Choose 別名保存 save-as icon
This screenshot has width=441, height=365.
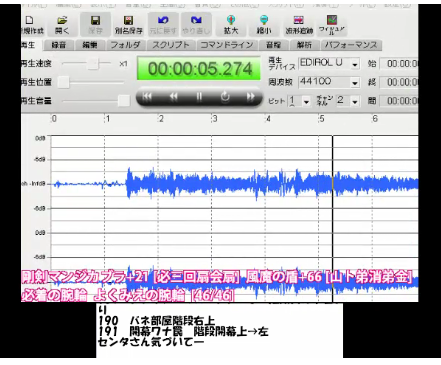(128, 24)
